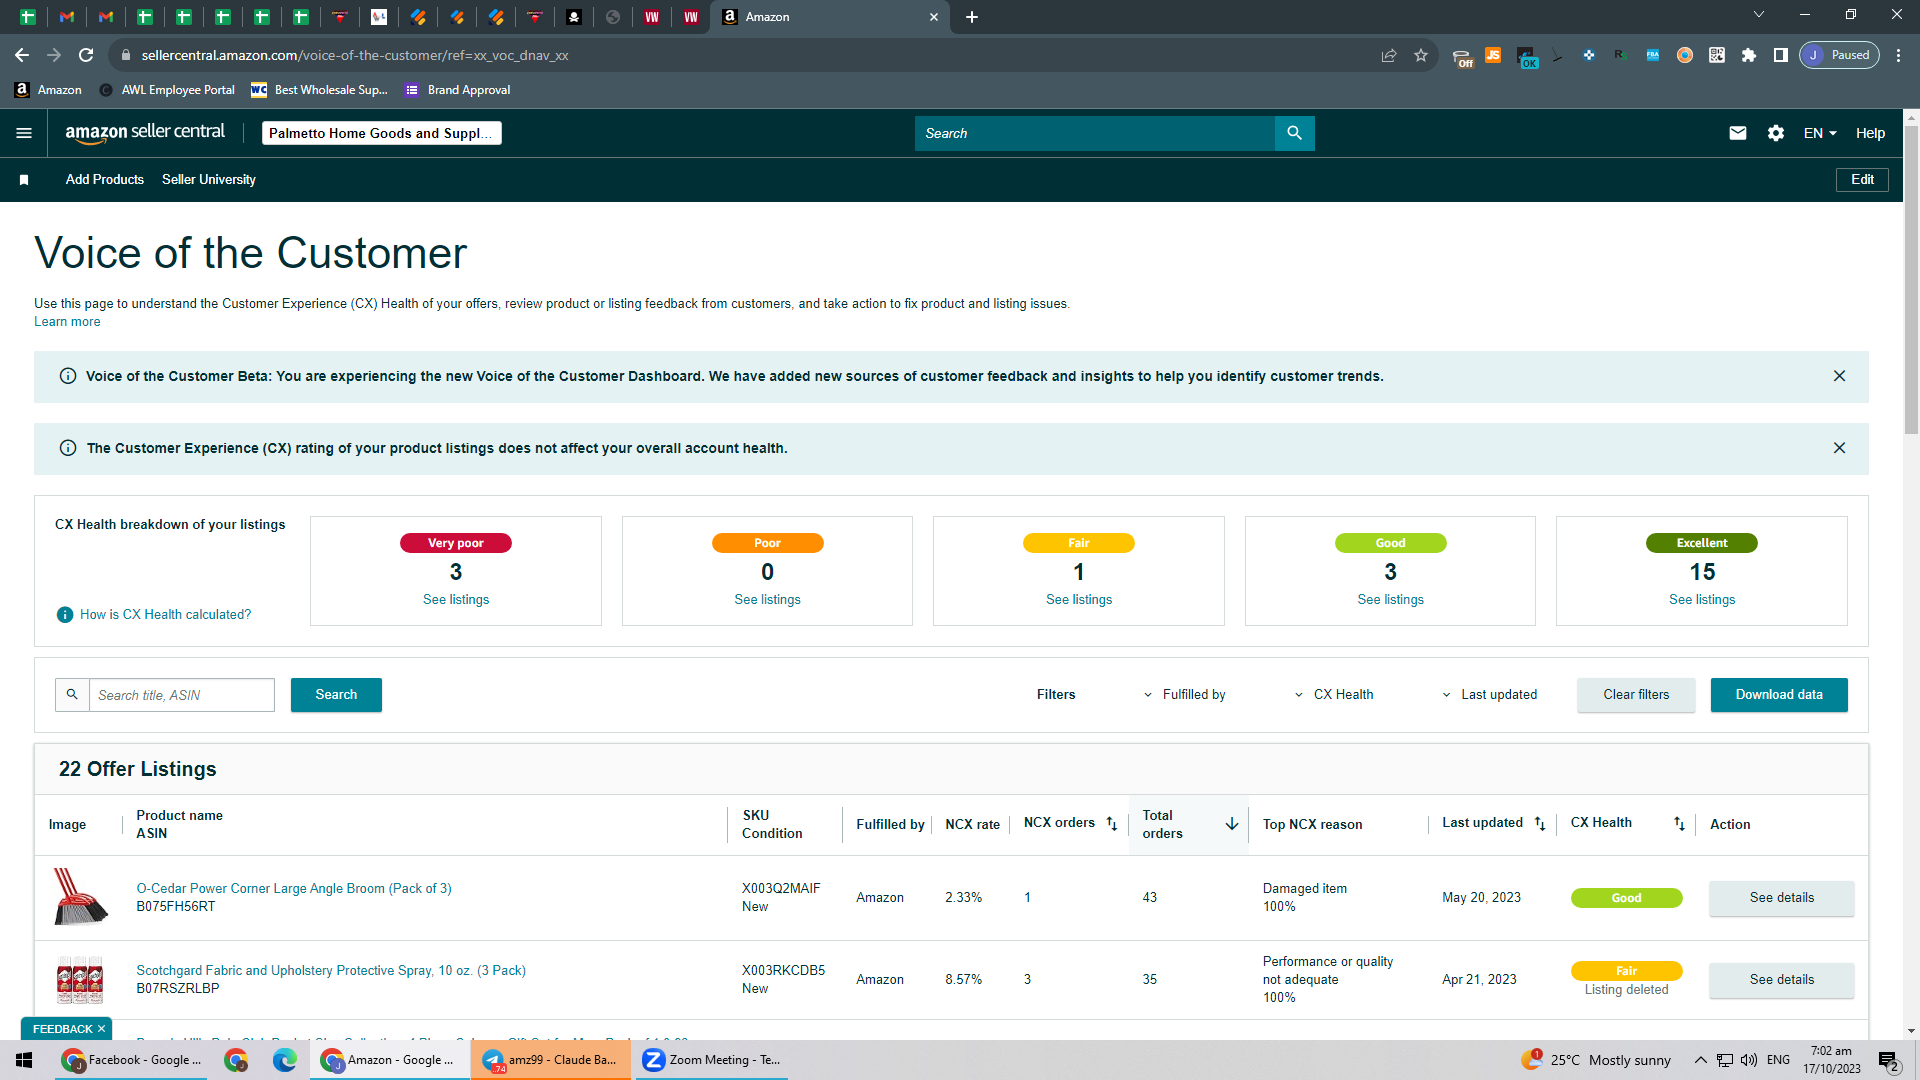Reload the page with browser refresh icon
Screen dimensions: 1920x1080
(86, 55)
